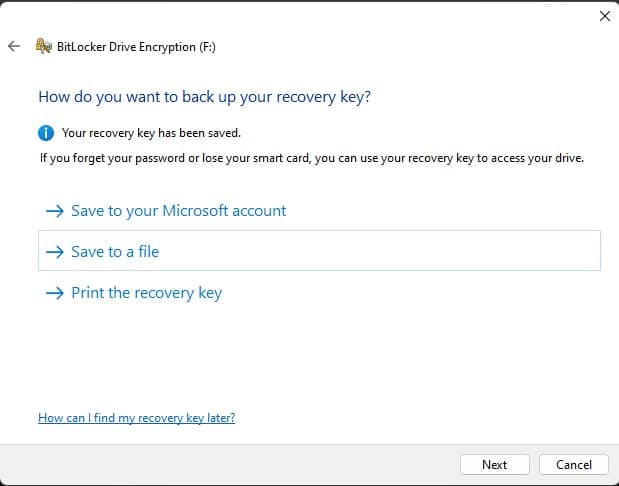Proceed with the Next button

(x=495, y=465)
